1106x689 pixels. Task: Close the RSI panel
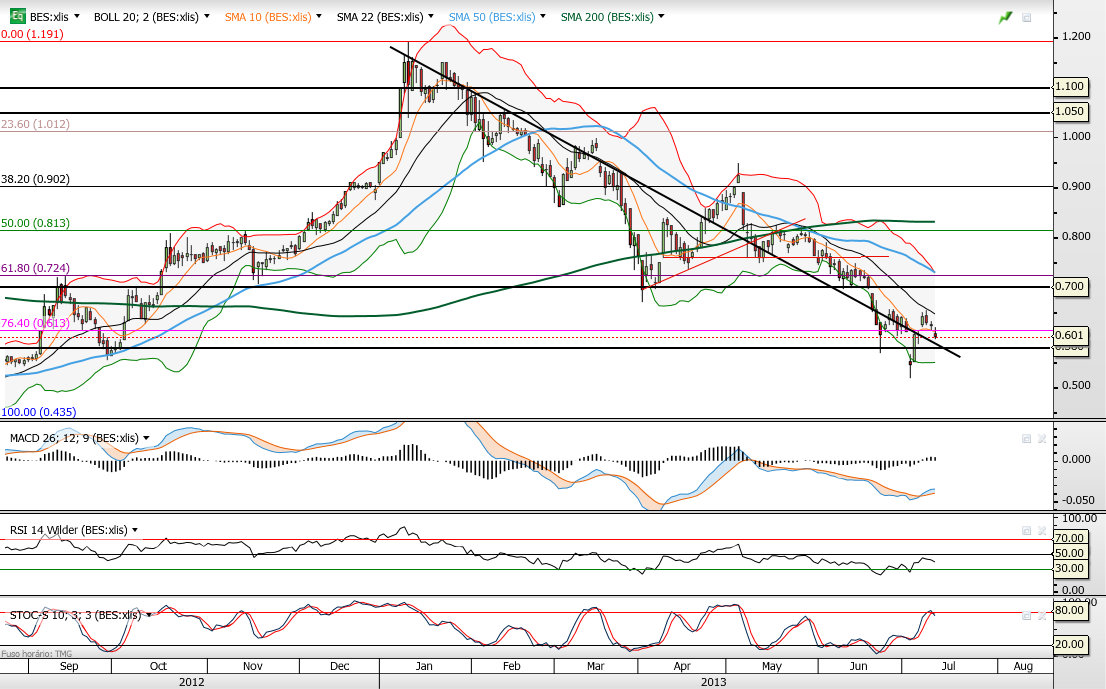1042,530
